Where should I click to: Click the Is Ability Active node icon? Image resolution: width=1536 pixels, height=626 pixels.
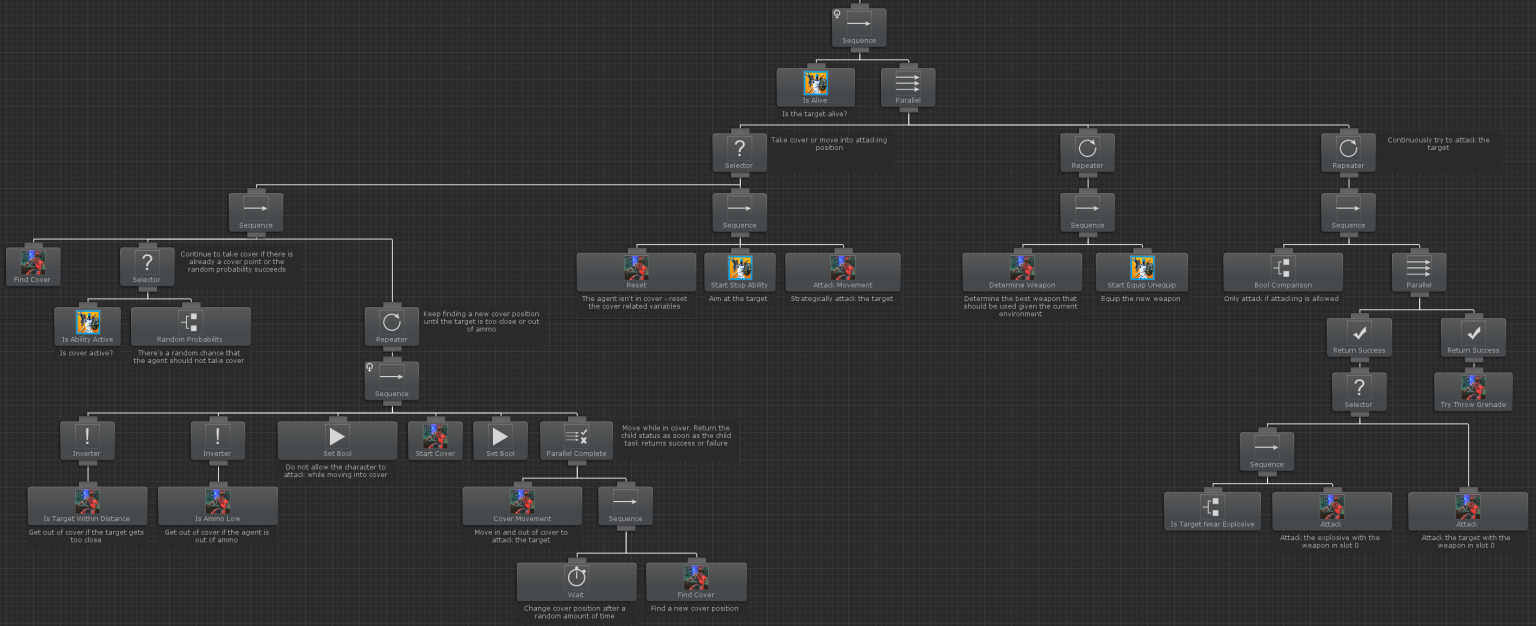88,322
